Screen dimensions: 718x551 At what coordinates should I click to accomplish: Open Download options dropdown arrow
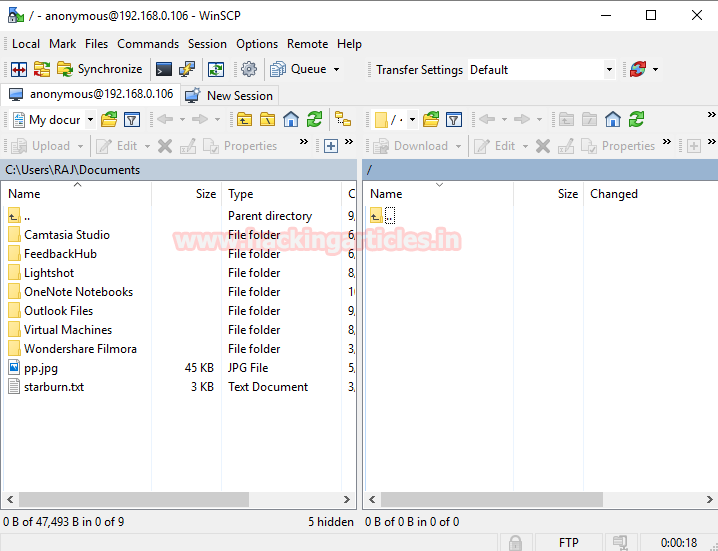coord(458,146)
